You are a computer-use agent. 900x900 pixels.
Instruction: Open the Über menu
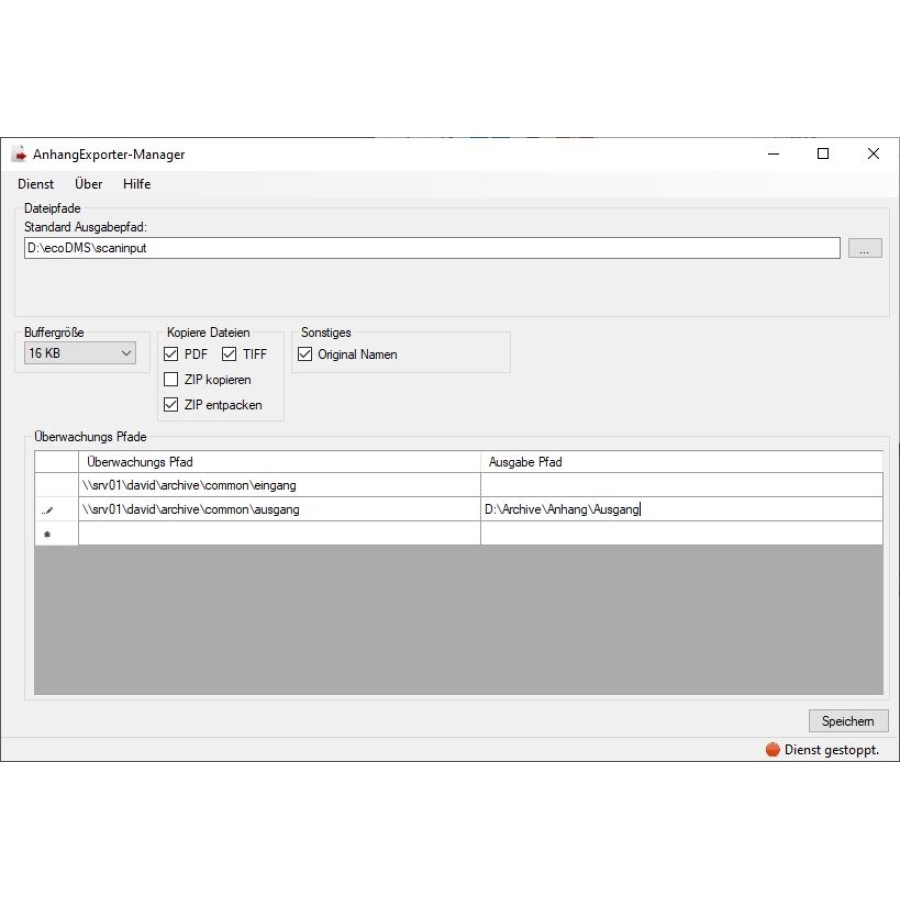[88, 184]
